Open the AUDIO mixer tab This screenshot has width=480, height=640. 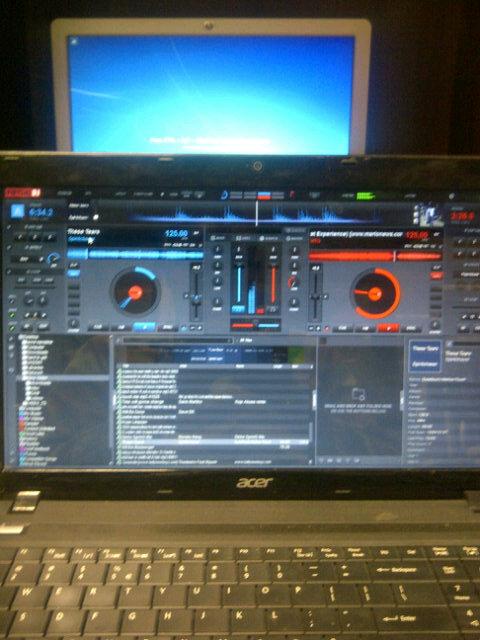[x=217, y=238]
